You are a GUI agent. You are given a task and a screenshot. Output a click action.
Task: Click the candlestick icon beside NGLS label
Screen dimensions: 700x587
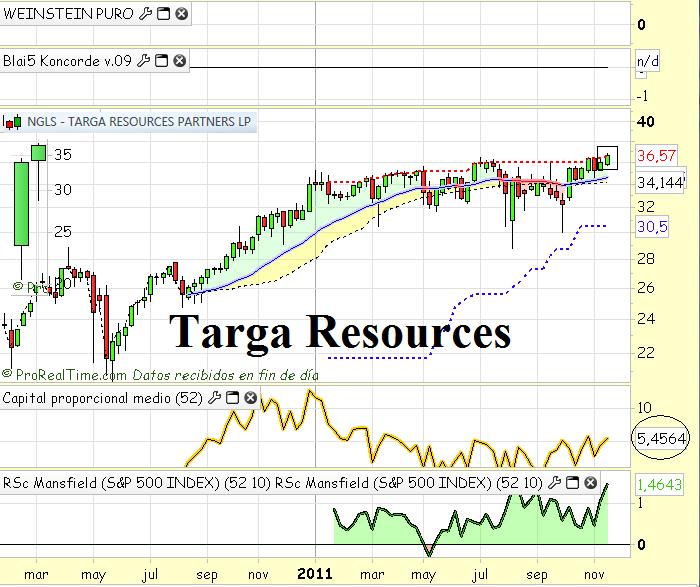tap(12, 121)
